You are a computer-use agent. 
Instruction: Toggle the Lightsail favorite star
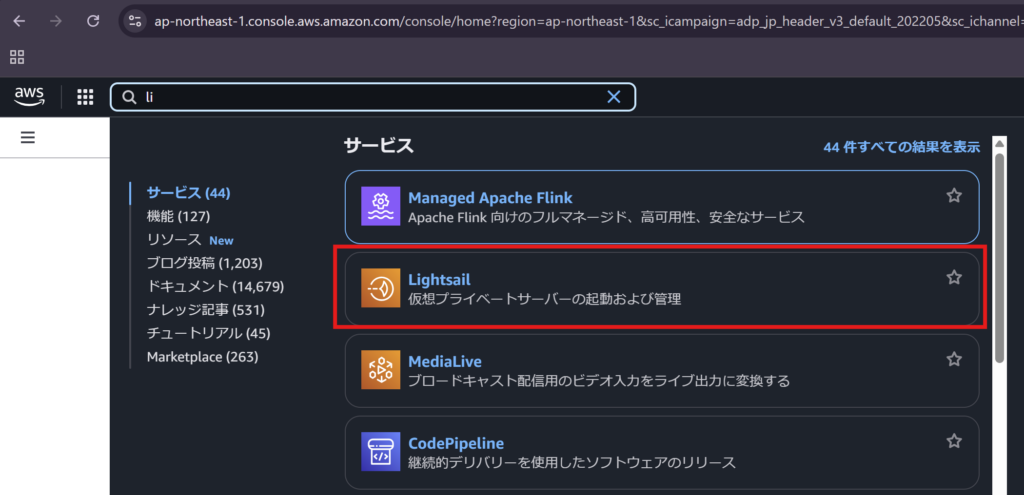tap(954, 277)
